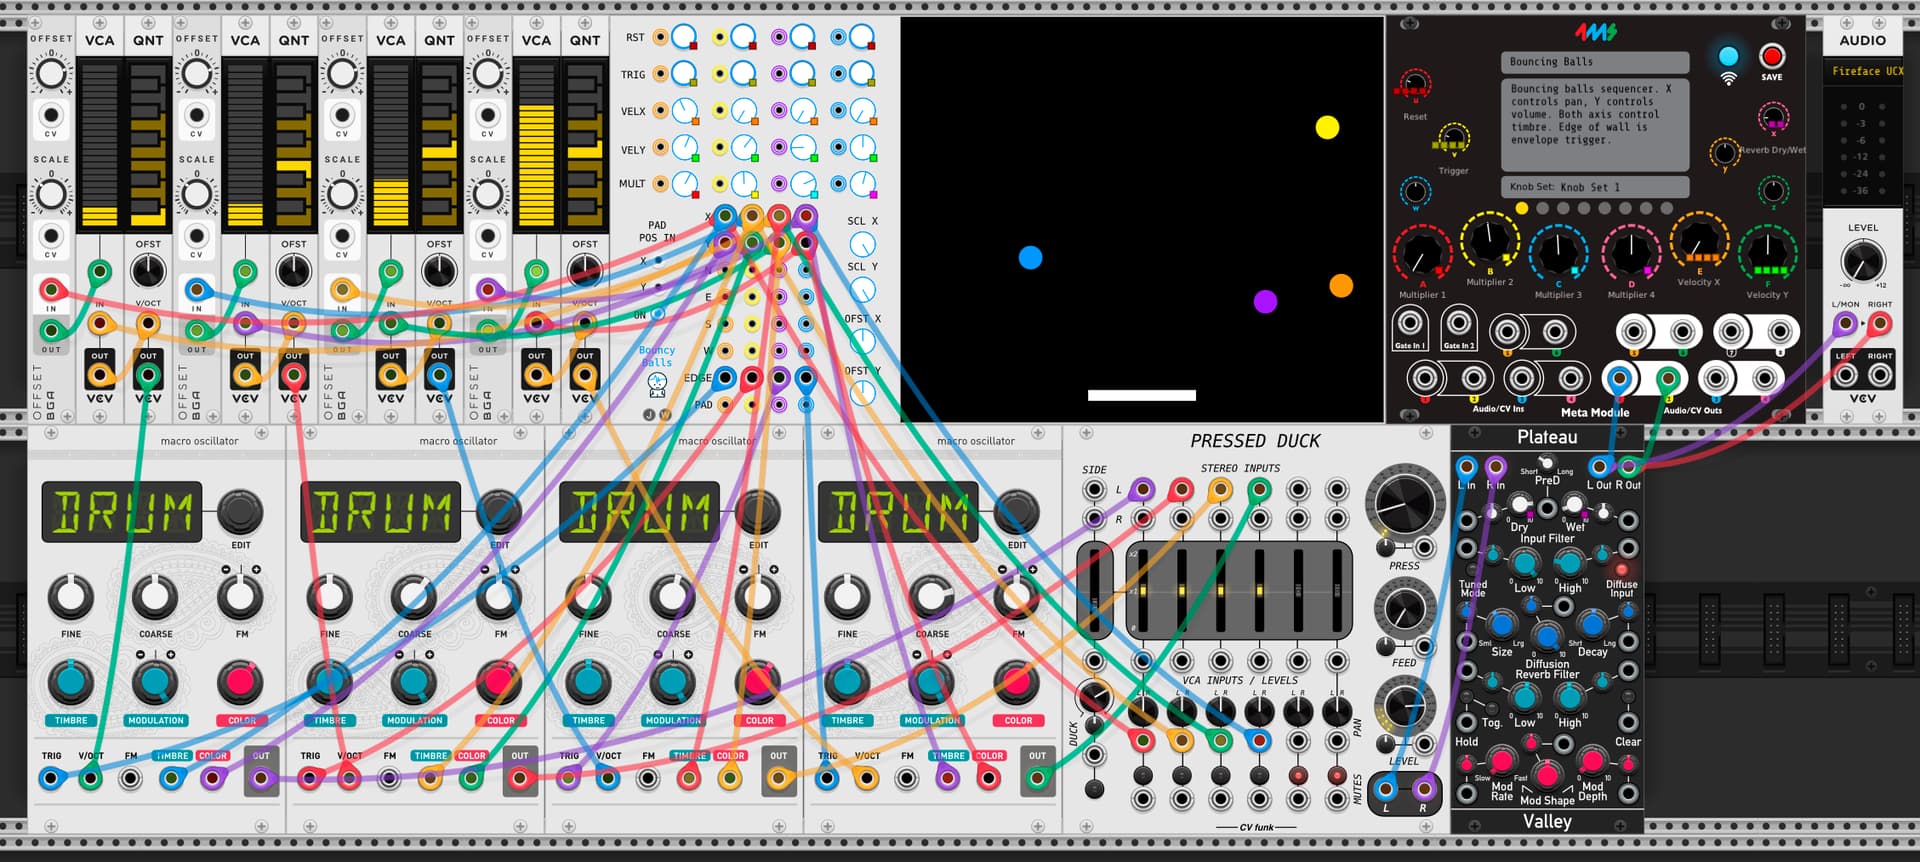Select the second Knob Set dot
Image resolution: width=1920 pixels, height=862 pixels.
click(x=1542, y=208)
